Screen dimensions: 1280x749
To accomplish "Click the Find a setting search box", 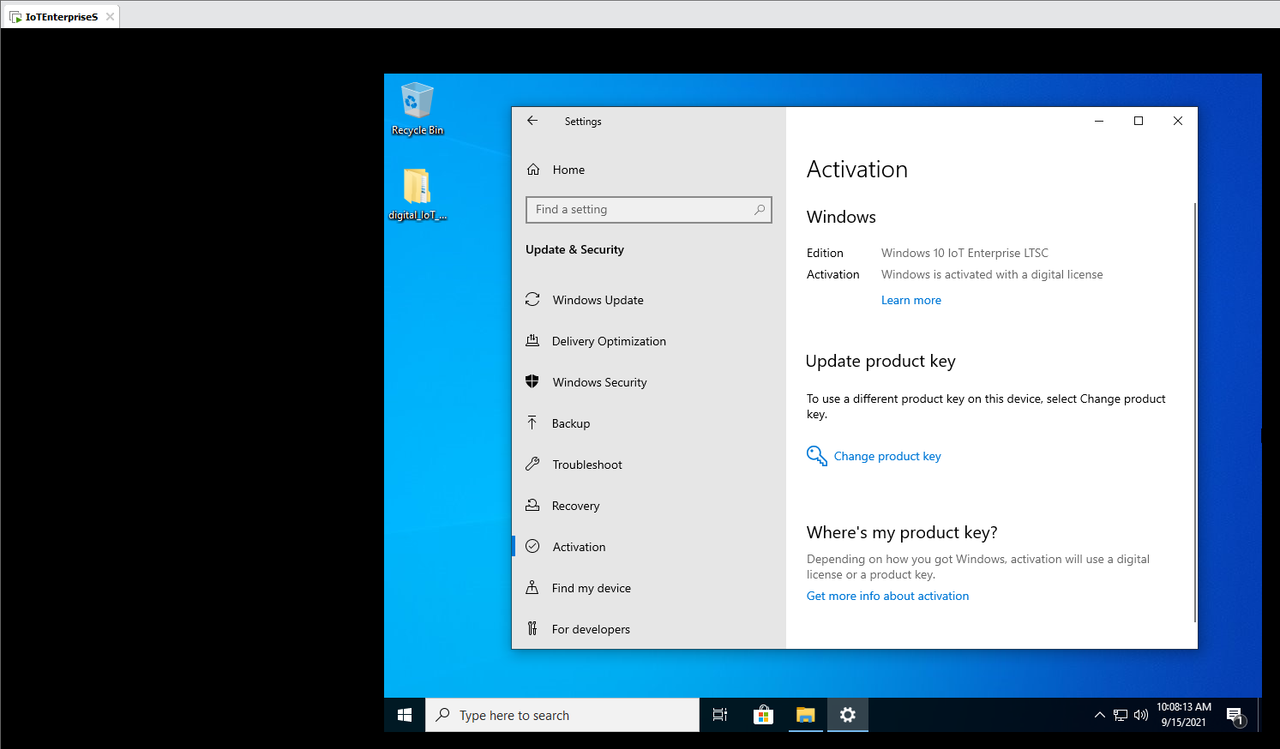I will [x=648, y=209].
